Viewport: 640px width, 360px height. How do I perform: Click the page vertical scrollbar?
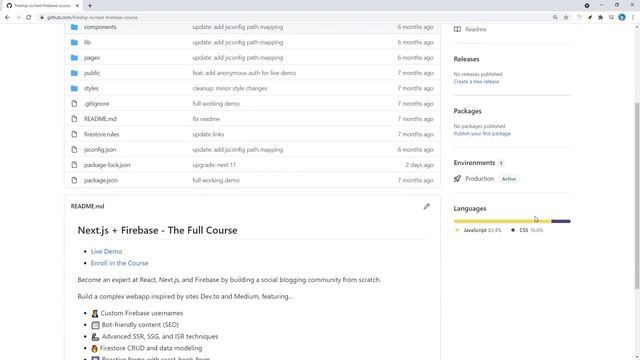pos(637,196)
